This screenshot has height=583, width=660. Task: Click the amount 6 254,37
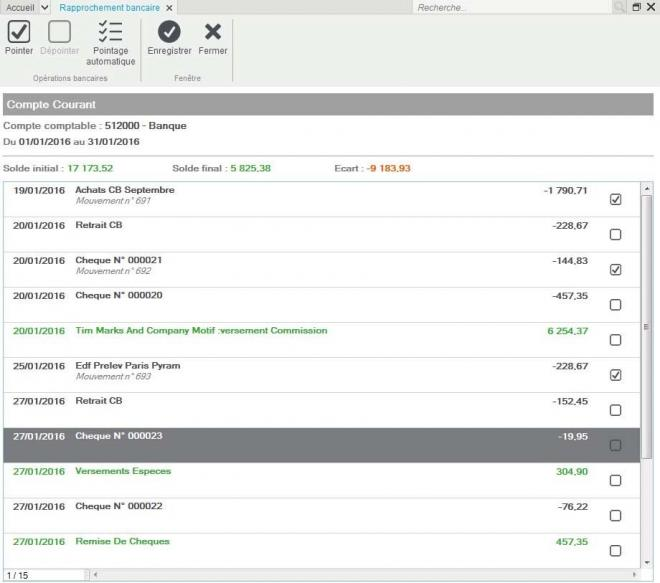567,331
